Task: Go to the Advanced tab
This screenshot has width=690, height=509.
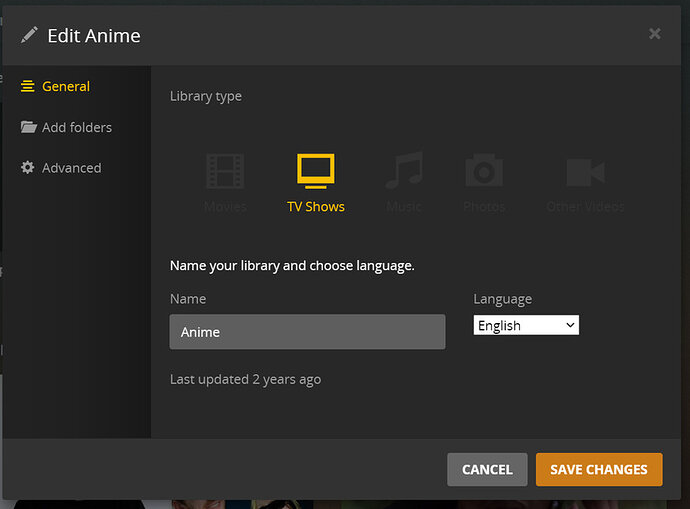Action: coord(61,168)
